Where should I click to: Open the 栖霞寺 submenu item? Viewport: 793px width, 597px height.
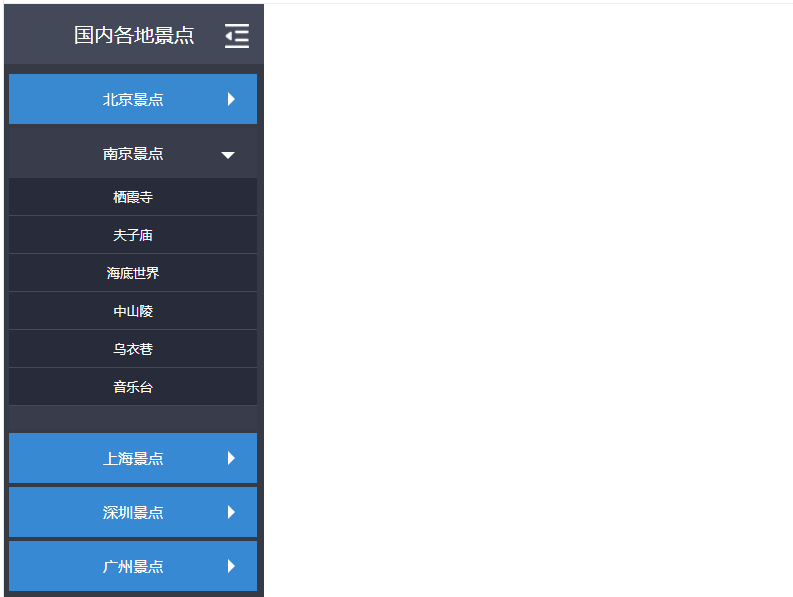[x=133, y=197]
